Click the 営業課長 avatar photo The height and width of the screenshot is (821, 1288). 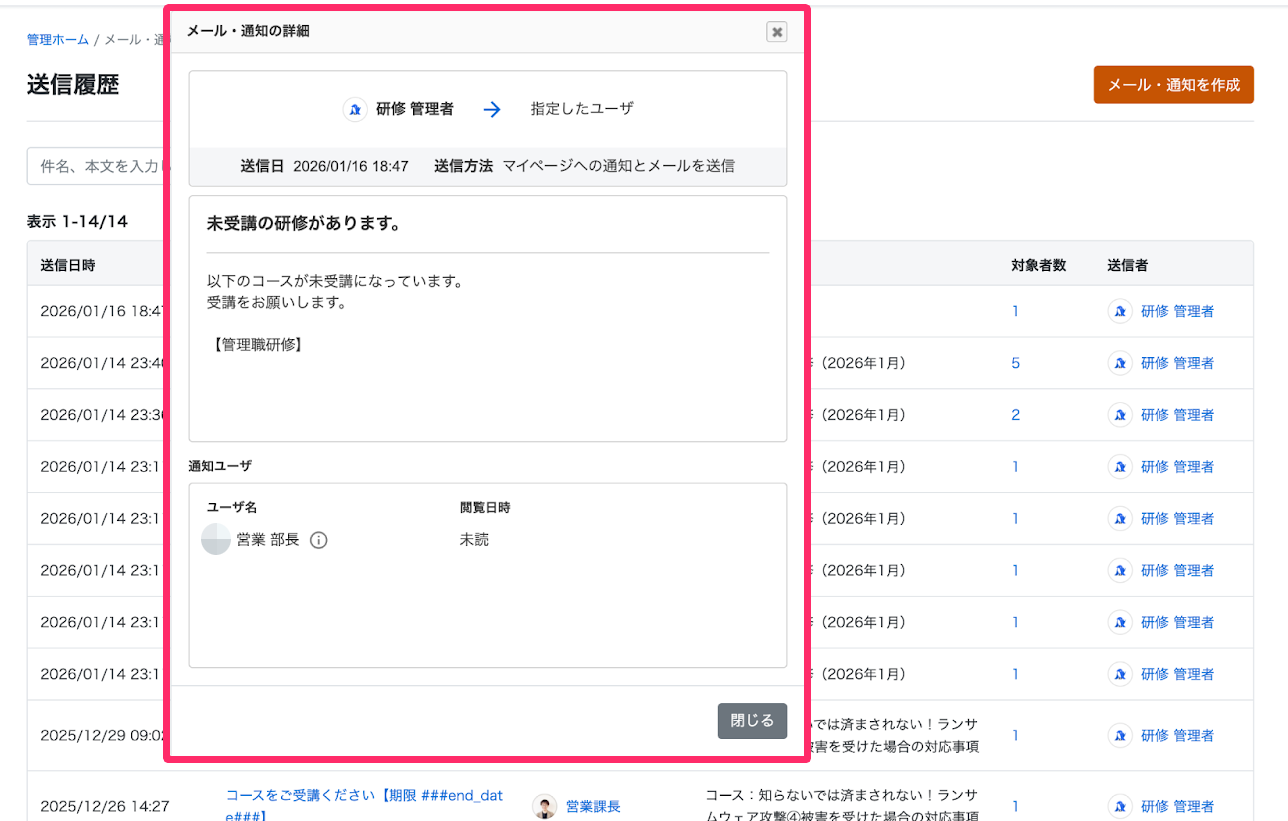point(545,807)
